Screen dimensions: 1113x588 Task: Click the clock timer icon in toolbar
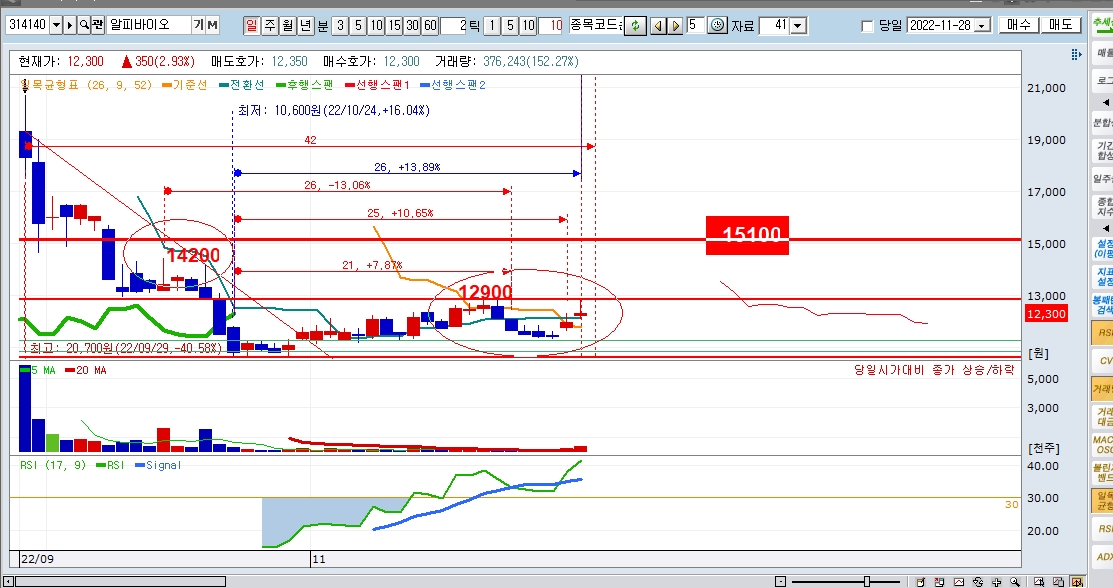(717, 25)
